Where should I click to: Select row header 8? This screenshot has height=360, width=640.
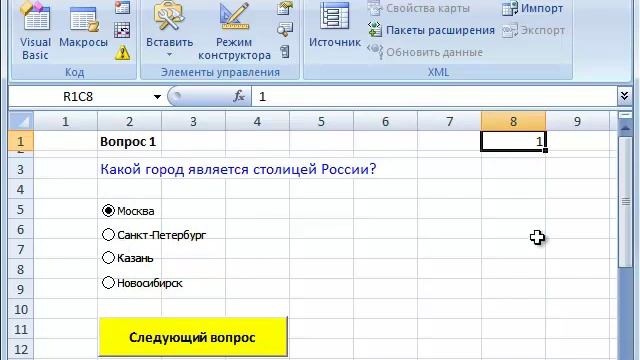pyautogui.click(x=21, y=269)
